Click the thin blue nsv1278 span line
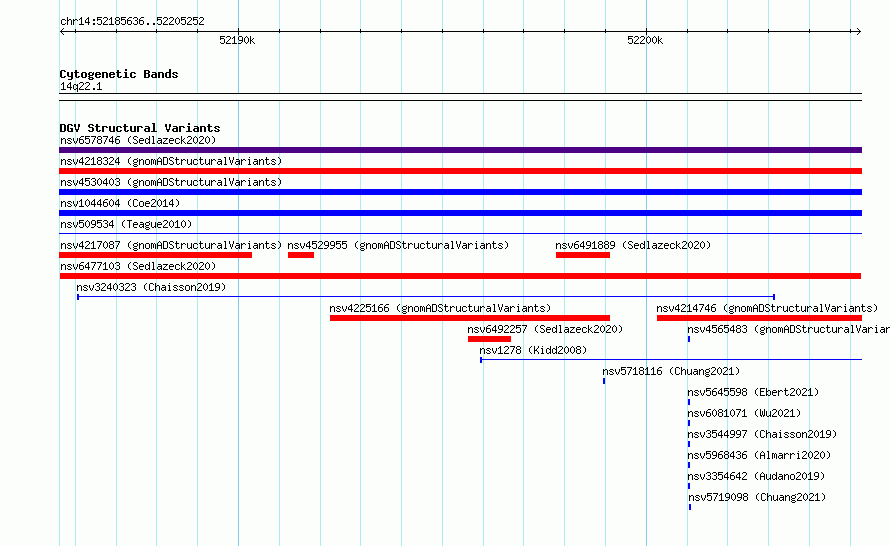This screenshot has height=546, width=890. pyautogui.click(x=671, y=360)
